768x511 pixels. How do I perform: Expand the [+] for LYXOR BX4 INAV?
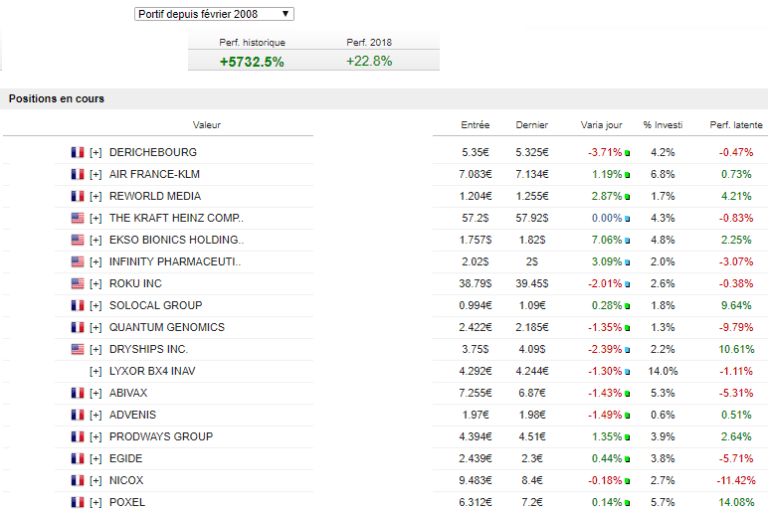pyautogui.click(x=96, y=371)
